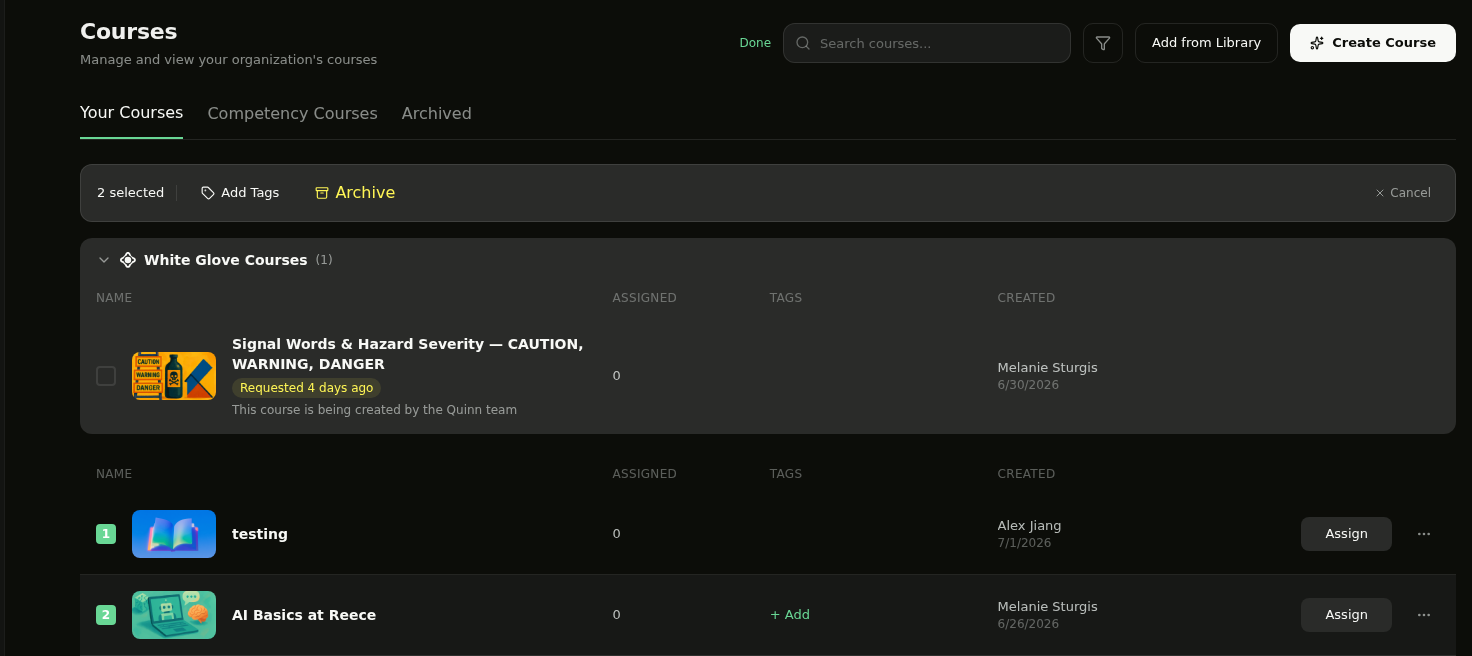1472x656 pixels.
Task: Add Tags to selected courses
Action: 240,193
